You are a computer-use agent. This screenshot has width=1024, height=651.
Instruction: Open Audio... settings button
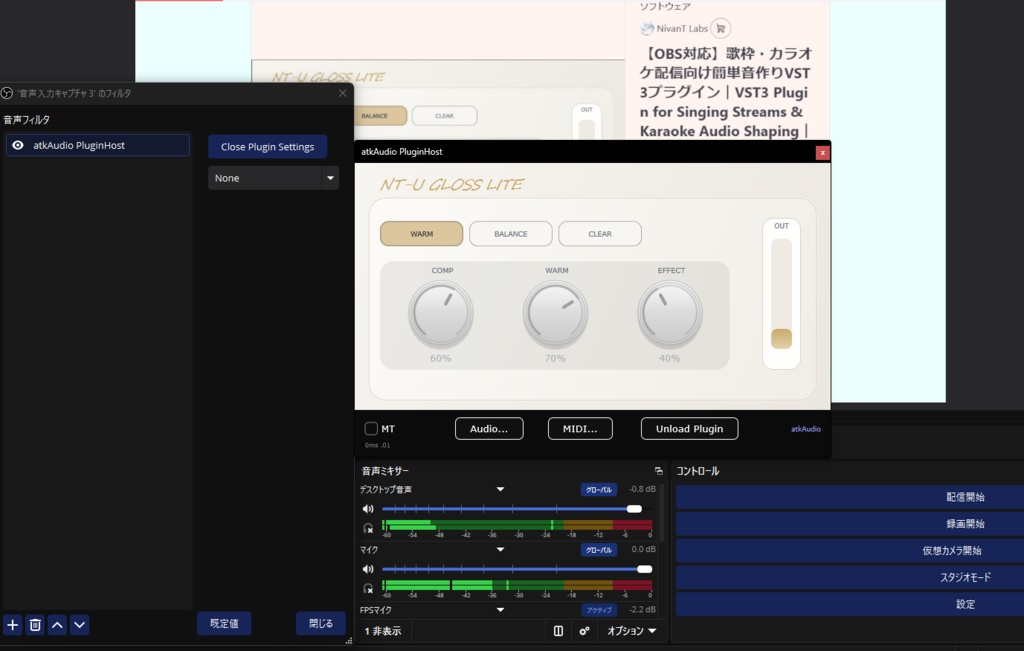(489, 428)
